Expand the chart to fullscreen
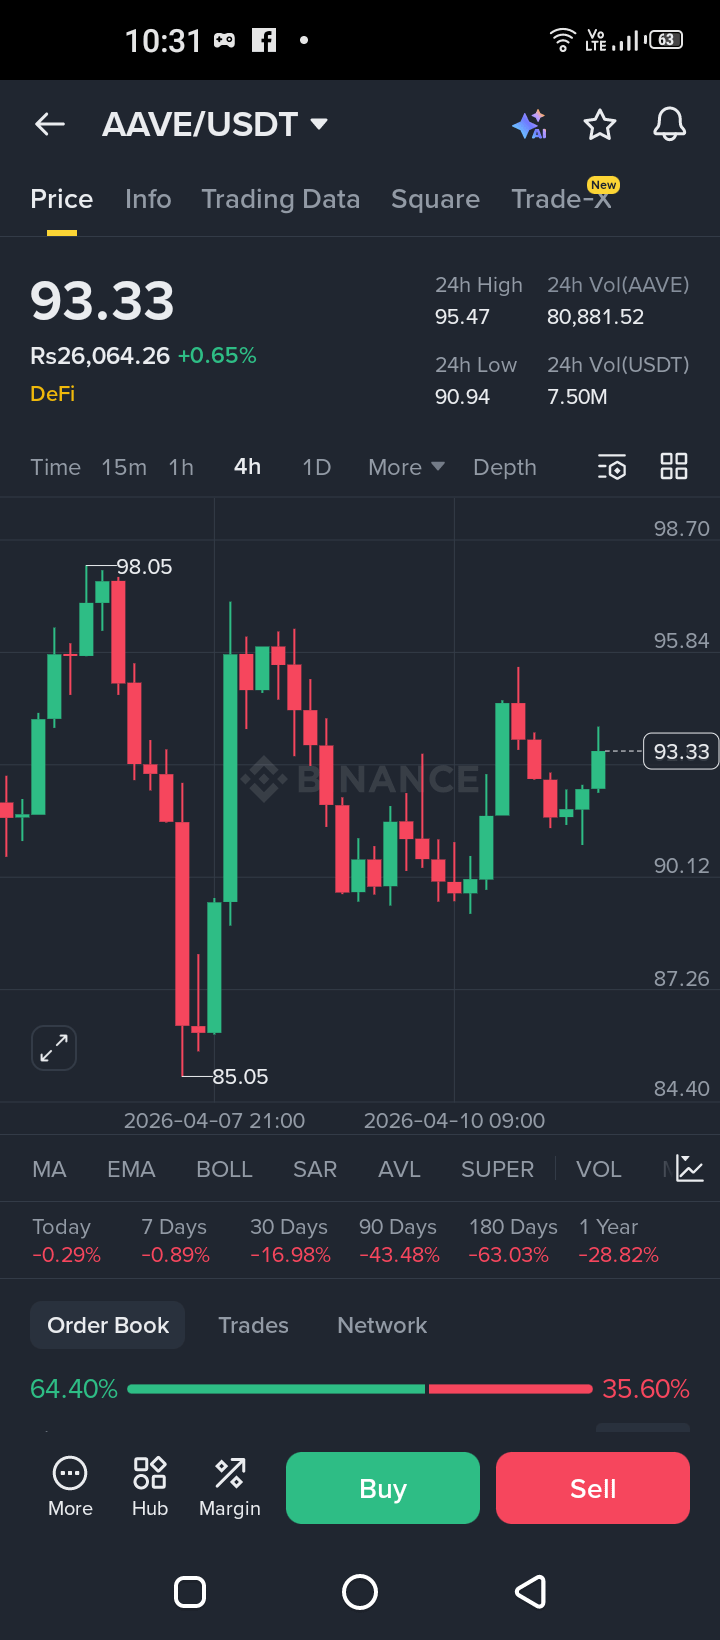This screenshot has height=1640, width=720. coord(54,1048)
